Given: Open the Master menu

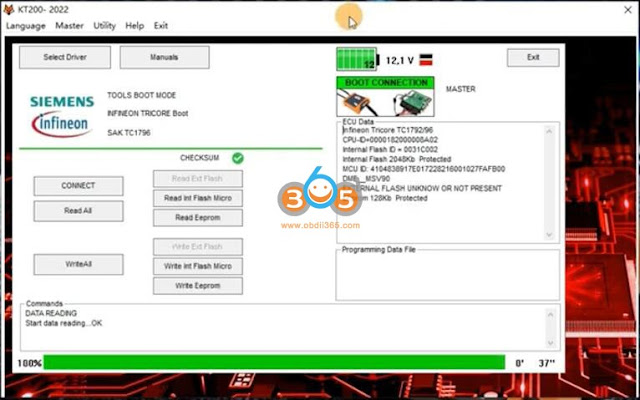Looking at the screenshot, I should tap(69, 26).
